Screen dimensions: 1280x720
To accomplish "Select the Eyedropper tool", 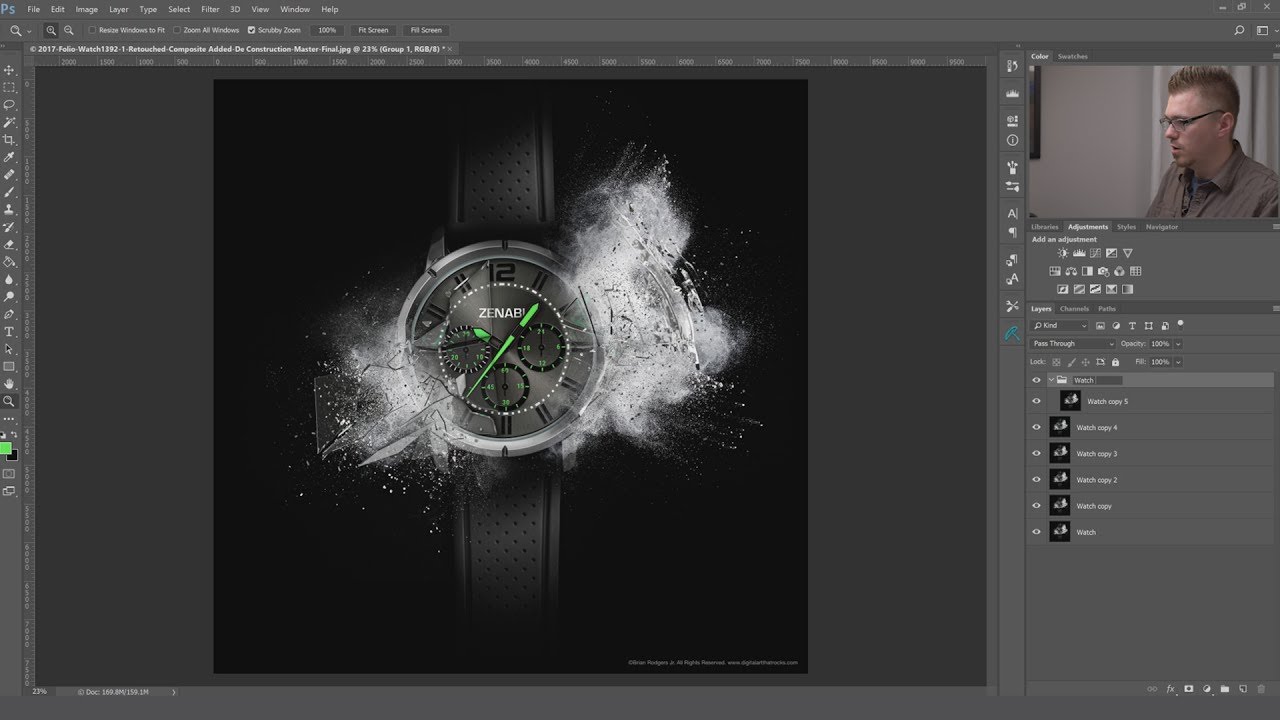I will pos(9,157).
